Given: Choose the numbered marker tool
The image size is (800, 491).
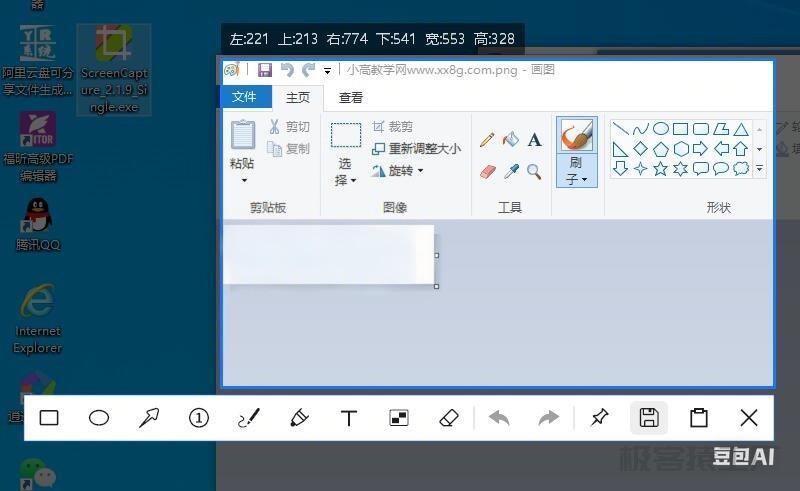Looking at the screenshot, I should coord(199,418).
